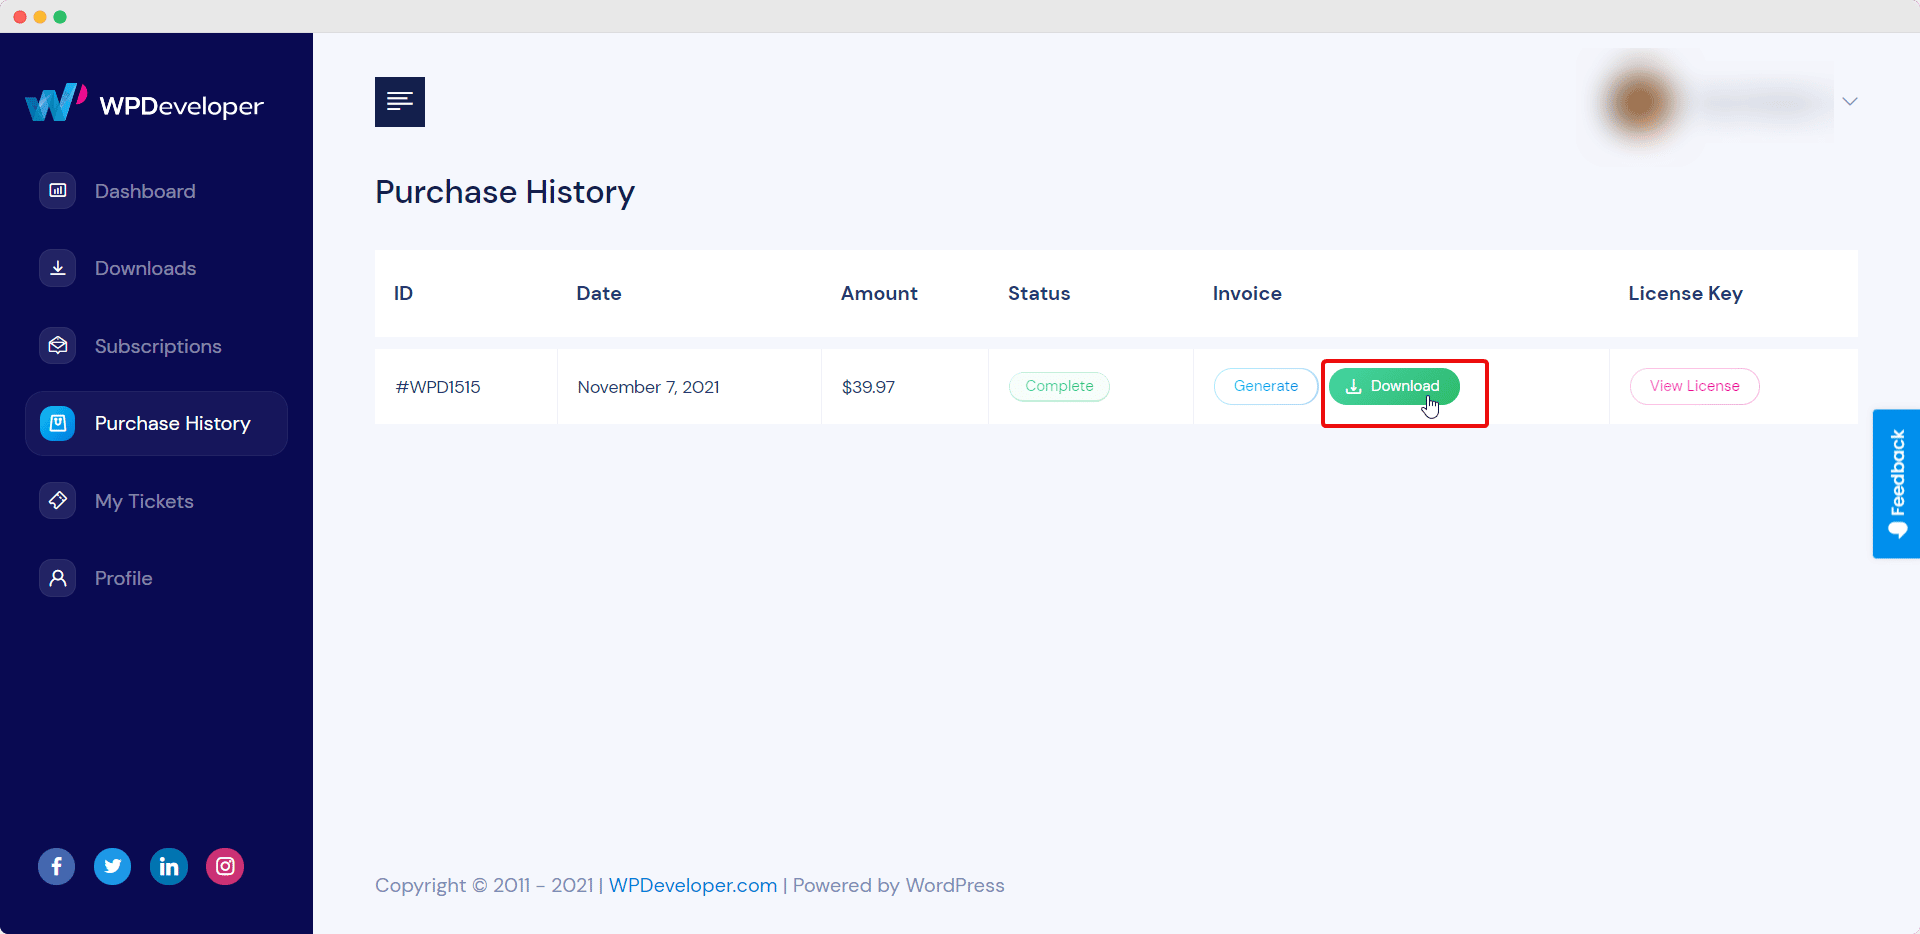
Task: Download the invoice for order #WPD1515
Action: click(x=1394, y=386)
